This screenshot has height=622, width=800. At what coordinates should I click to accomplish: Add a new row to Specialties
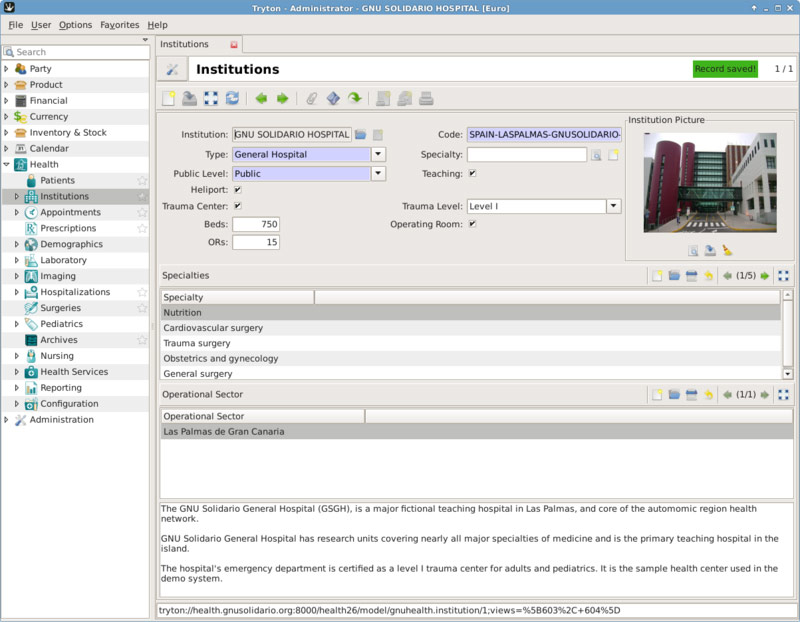[x=657, y=275]
